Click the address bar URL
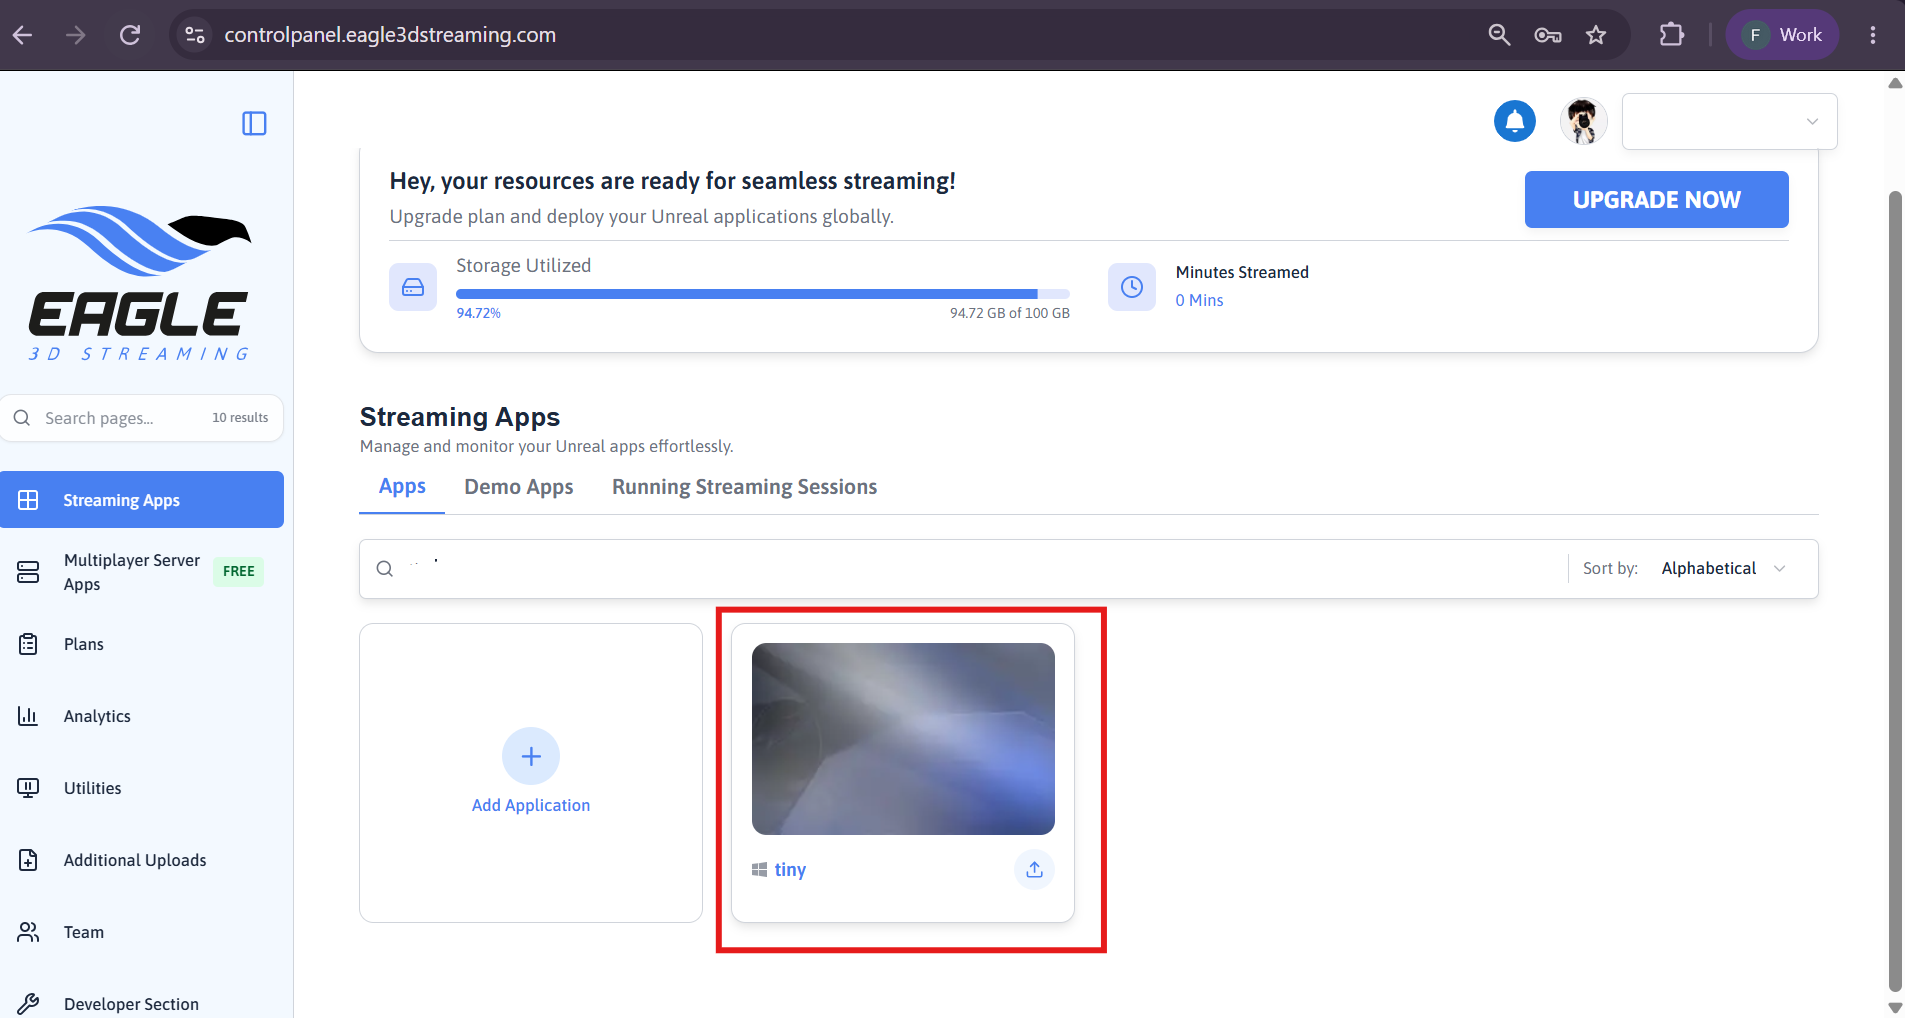The image size is (1905, 1018). coord(390,35)
